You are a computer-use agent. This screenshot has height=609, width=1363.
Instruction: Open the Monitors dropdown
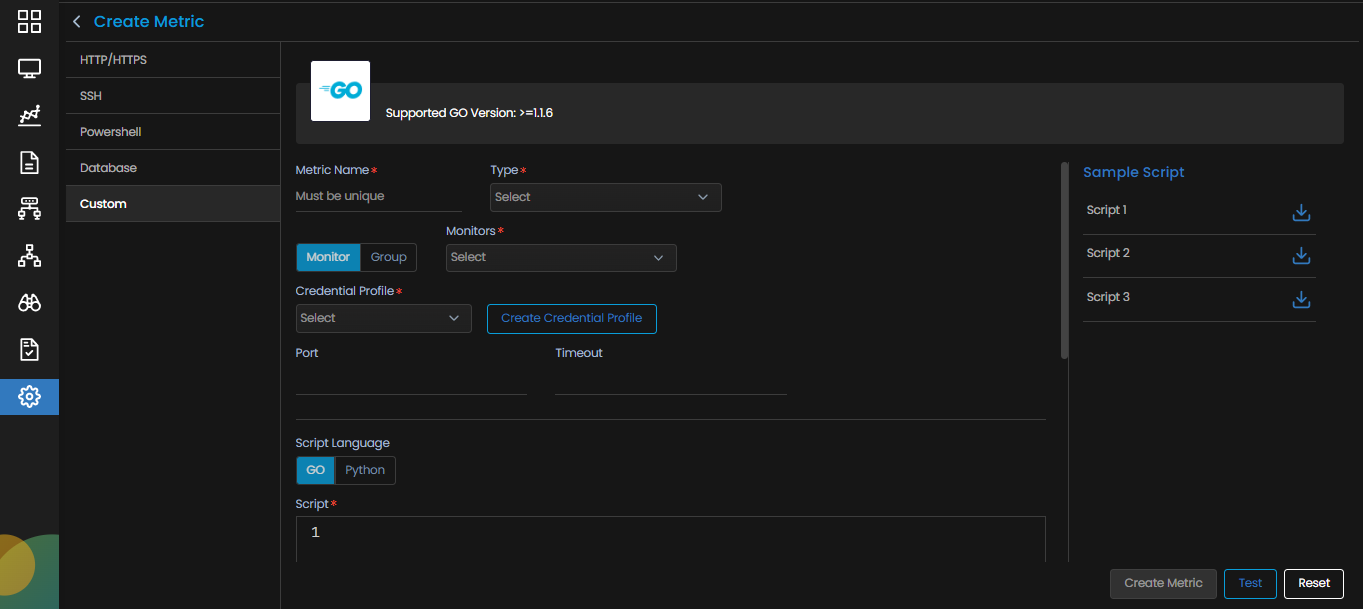click(561, 257)
